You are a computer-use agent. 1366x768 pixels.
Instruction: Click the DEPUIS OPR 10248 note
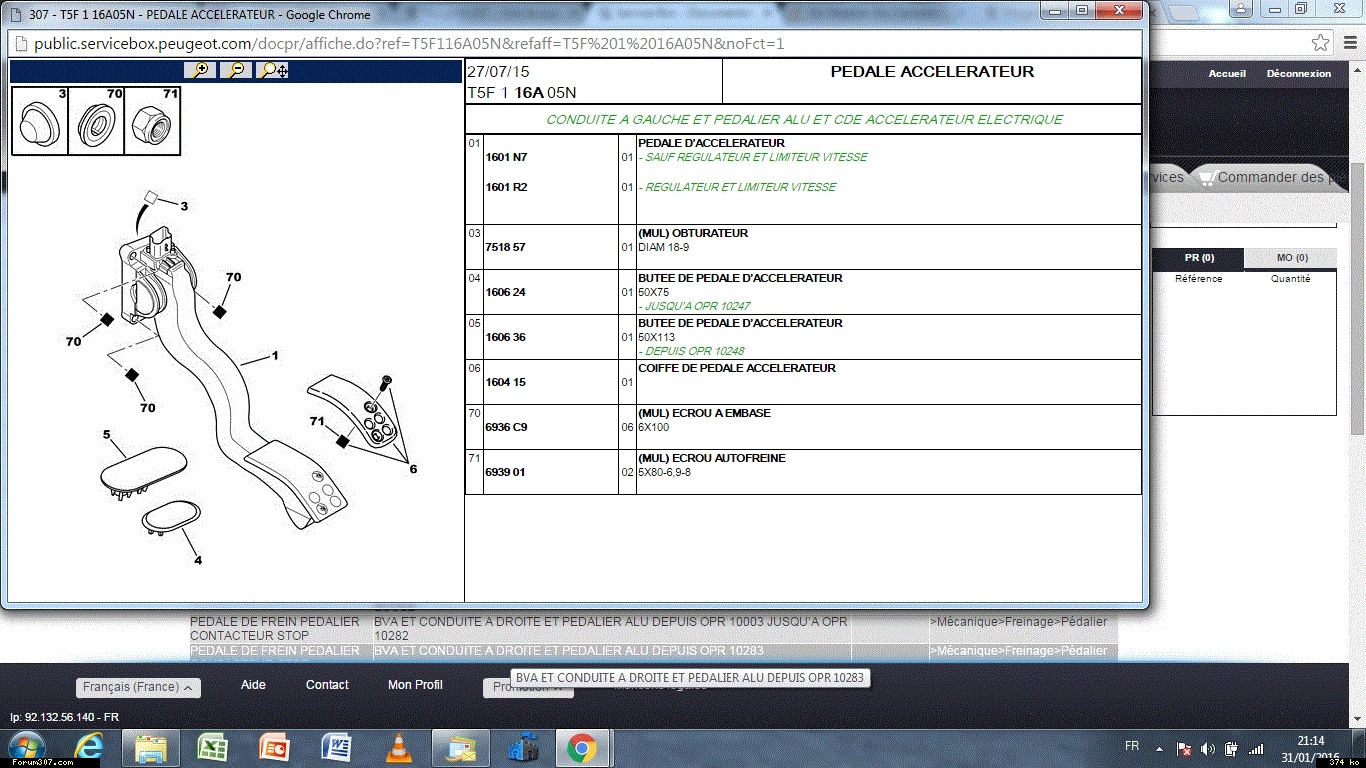click(x=691, y=351)
